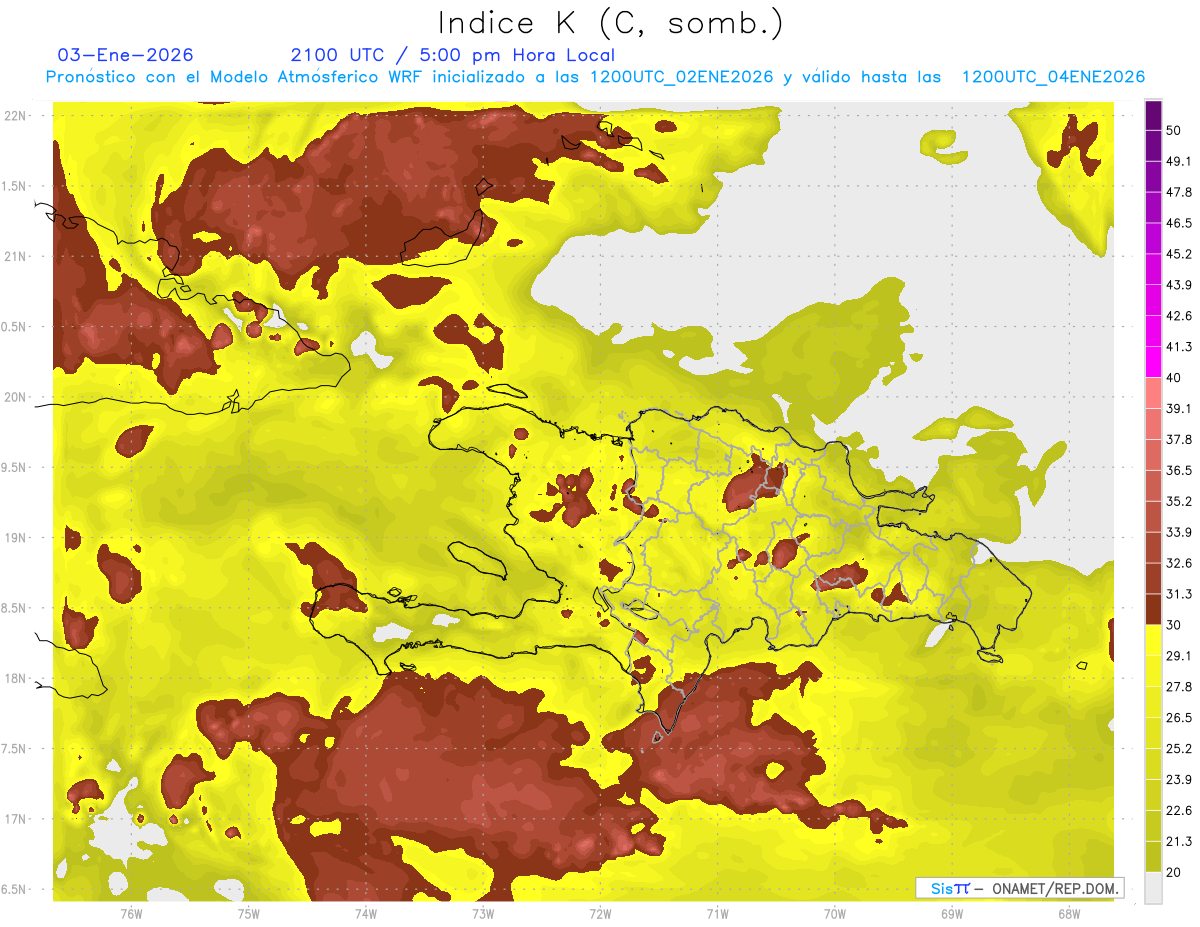Click the colorbar value 23.9
1200x927 pixels.
click(1180, 780)
